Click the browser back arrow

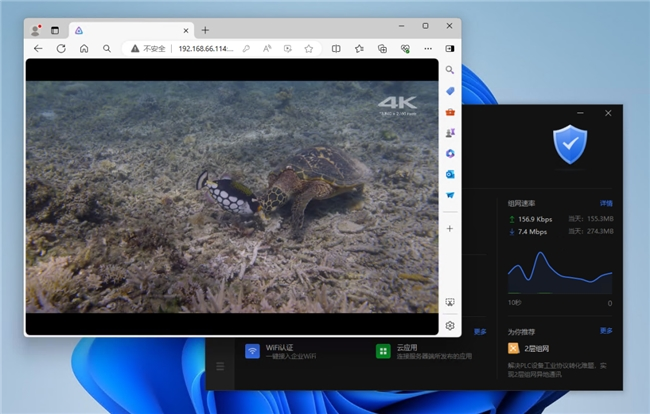[38, 48]
